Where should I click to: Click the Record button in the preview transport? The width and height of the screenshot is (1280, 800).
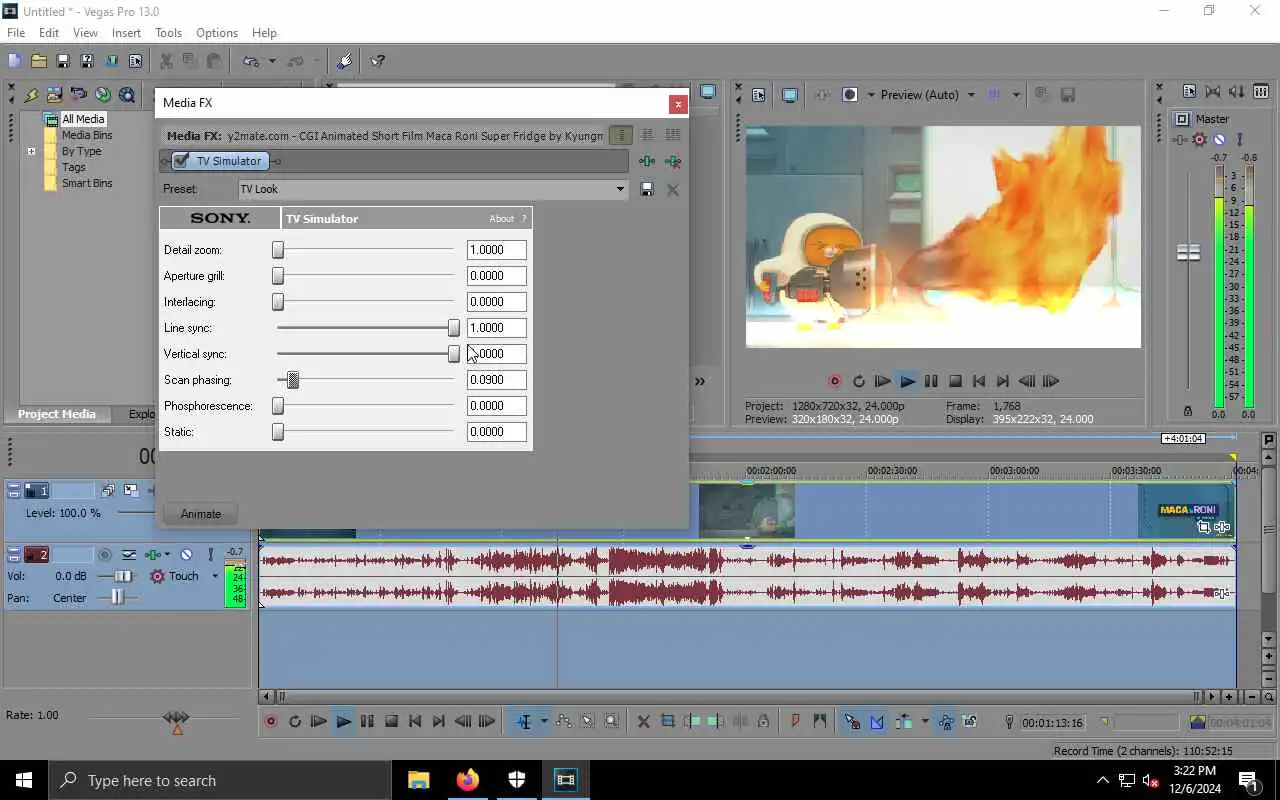(835, 381)
